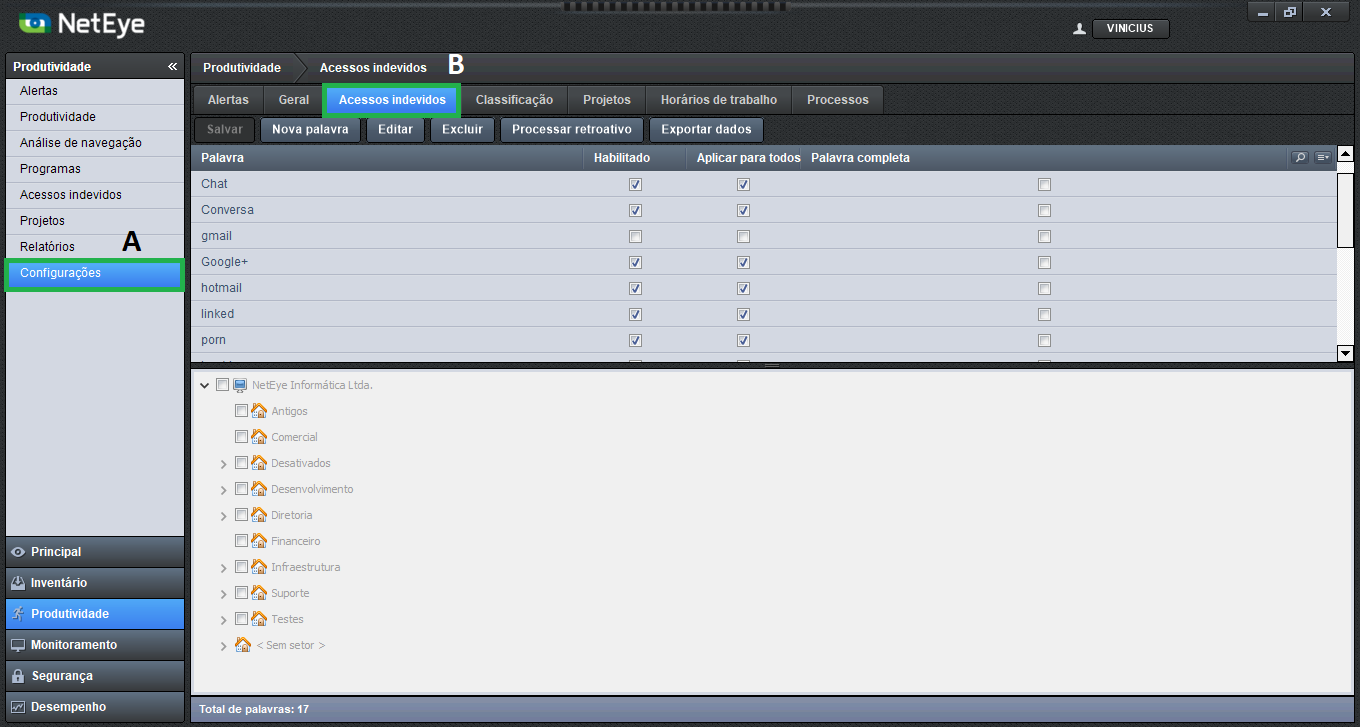1360x727 pixels.
Task: Enable the Habilitado checkbox for gmail
Action: point(635,237)
